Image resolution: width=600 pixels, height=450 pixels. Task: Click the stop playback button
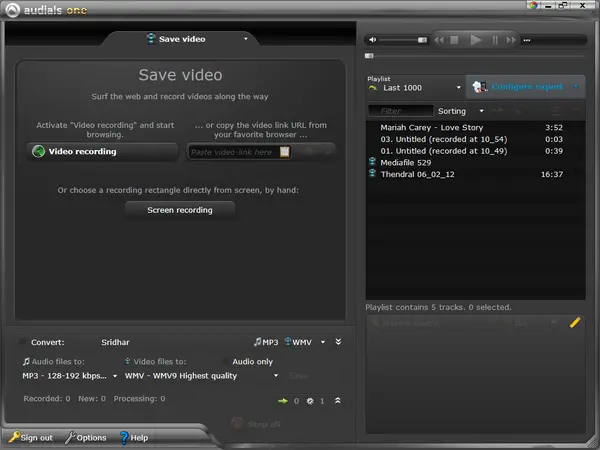(x=454, y=40)
